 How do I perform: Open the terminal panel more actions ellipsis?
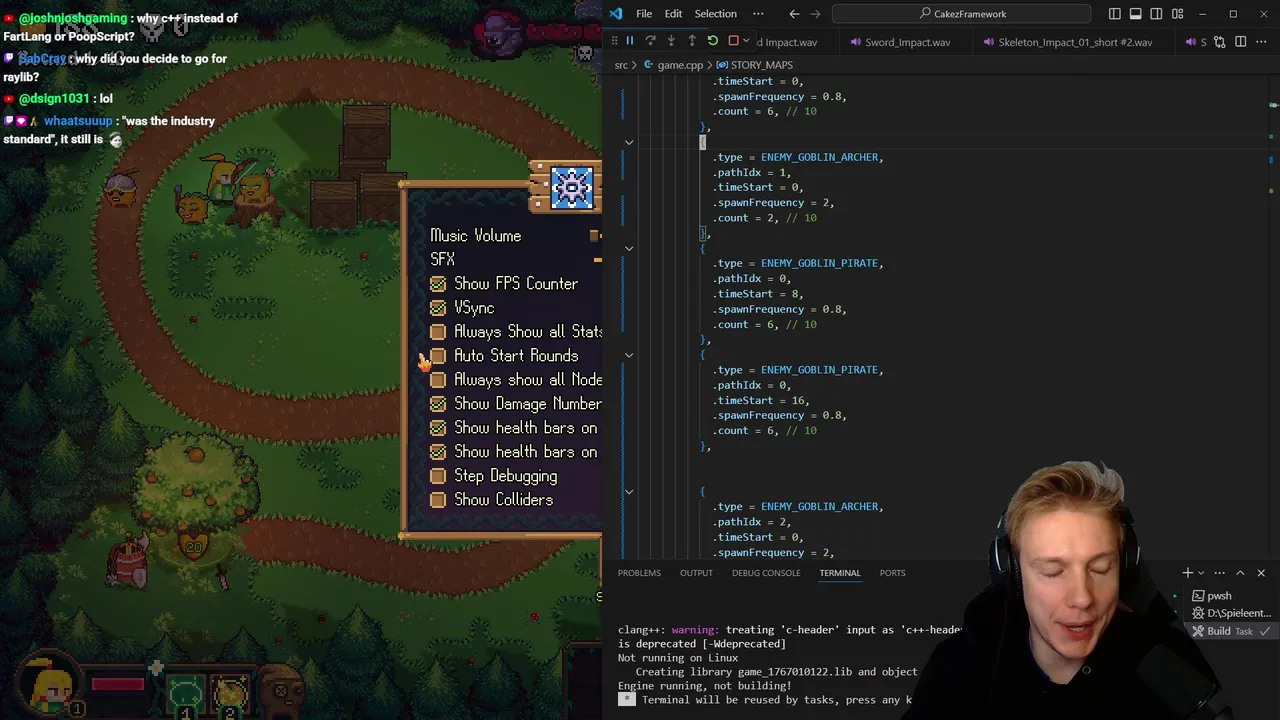coord(1220,573)
